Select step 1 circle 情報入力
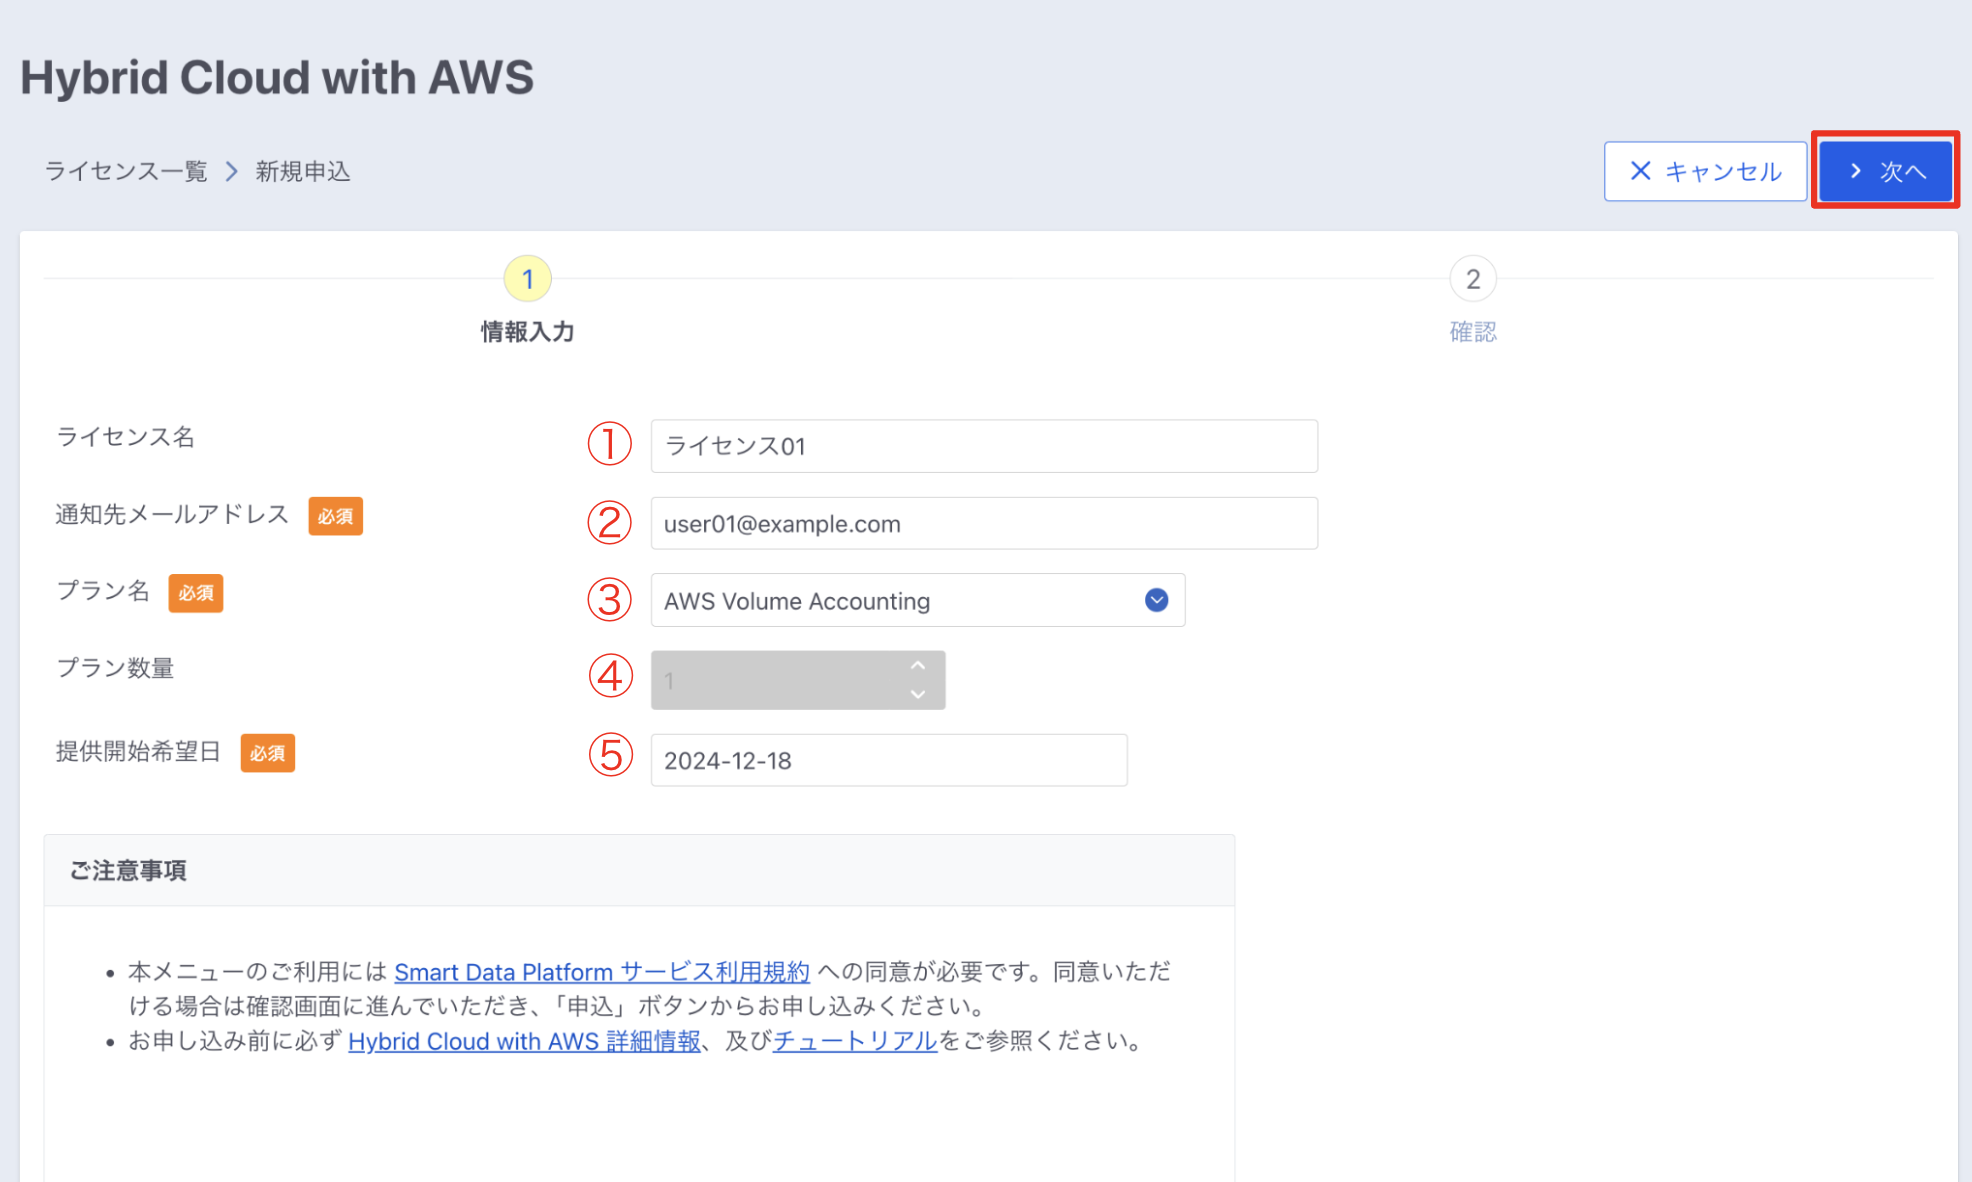The height and width of the screenshot is (1182, 1972). click(x=528, y=279)
